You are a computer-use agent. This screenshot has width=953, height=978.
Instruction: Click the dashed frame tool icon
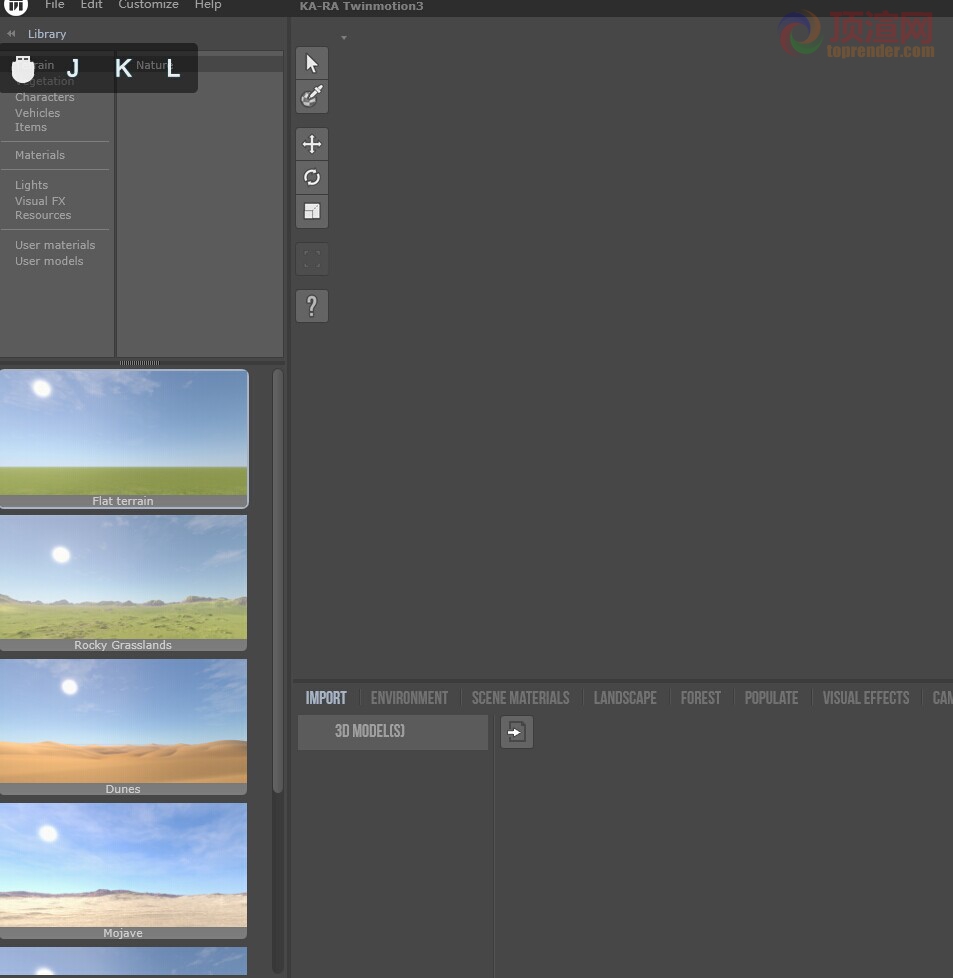coord(312,259)
